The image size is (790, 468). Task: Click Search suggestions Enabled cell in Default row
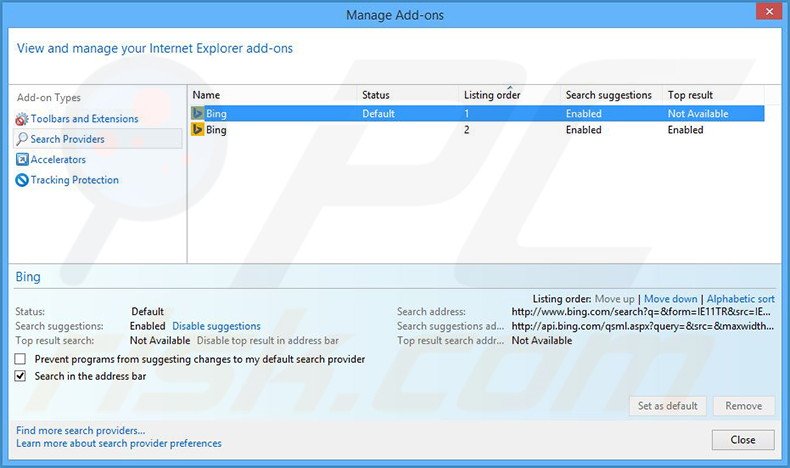pos(583,114)
